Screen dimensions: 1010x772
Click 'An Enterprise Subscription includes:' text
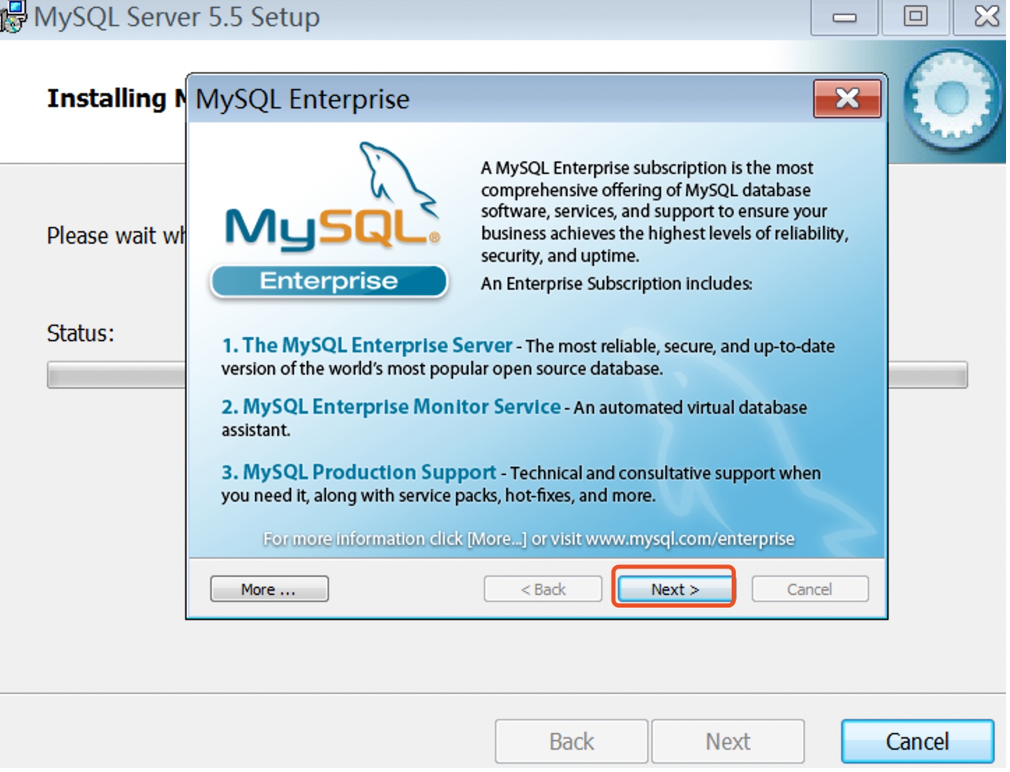616,284
